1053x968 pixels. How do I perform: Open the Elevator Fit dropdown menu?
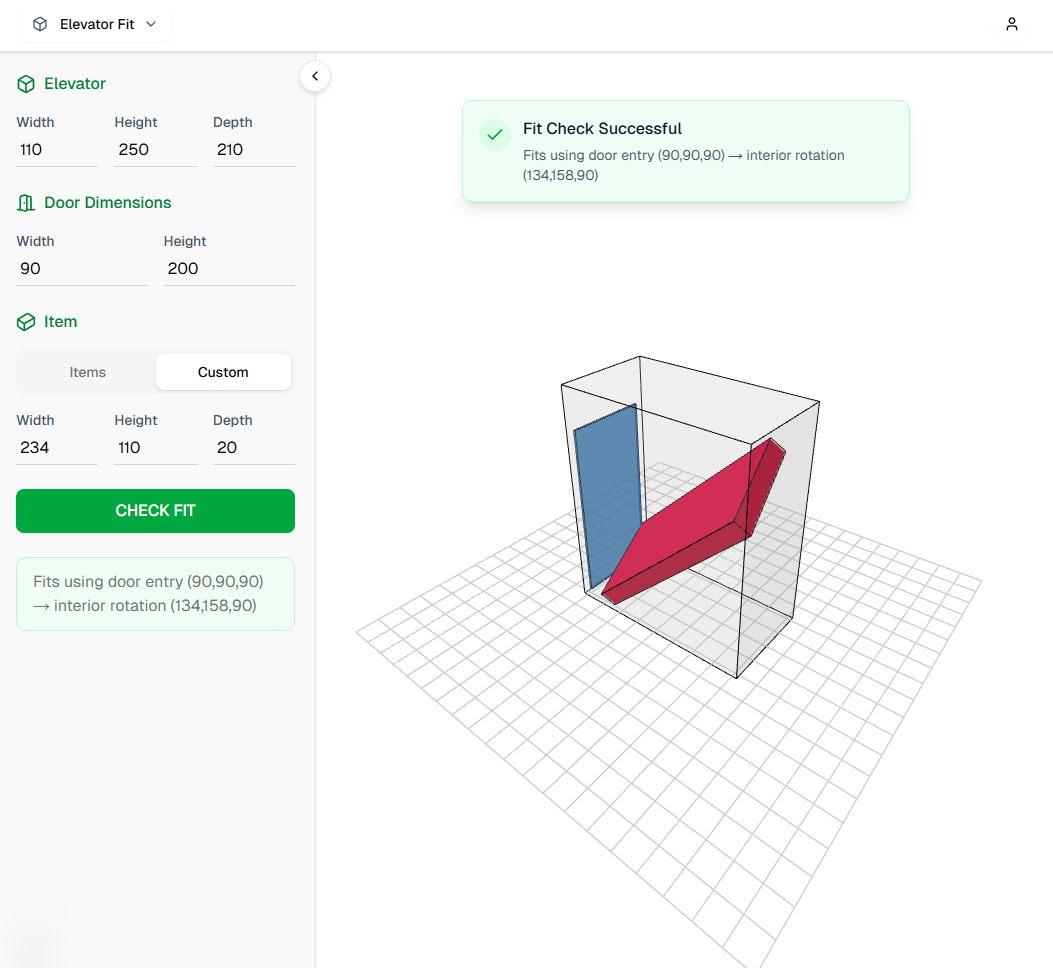click(96, 24)
